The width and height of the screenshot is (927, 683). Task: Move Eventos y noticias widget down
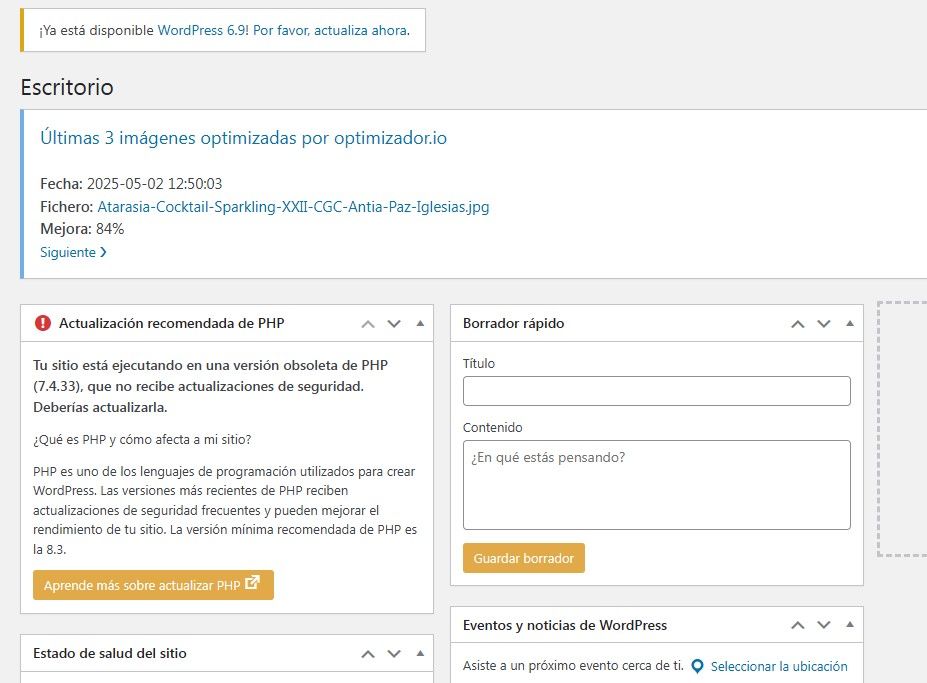click(824, 625)
